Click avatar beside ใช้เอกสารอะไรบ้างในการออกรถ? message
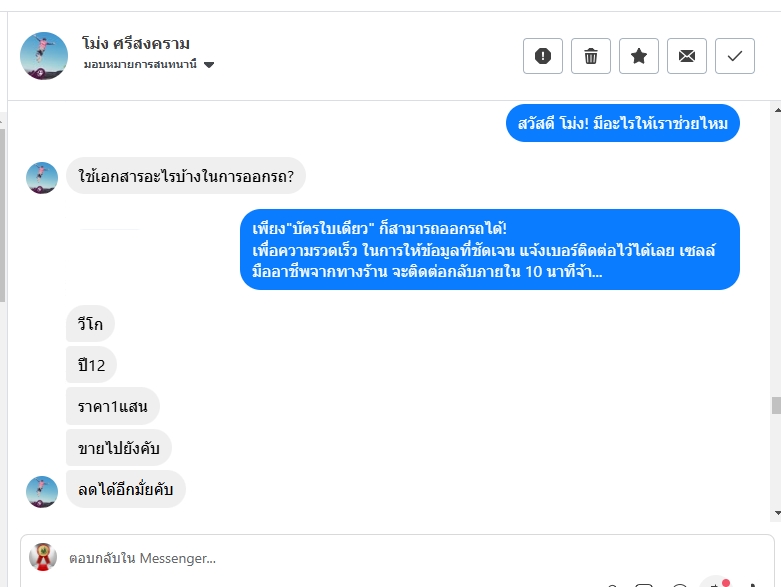 [x=42, y=178]
